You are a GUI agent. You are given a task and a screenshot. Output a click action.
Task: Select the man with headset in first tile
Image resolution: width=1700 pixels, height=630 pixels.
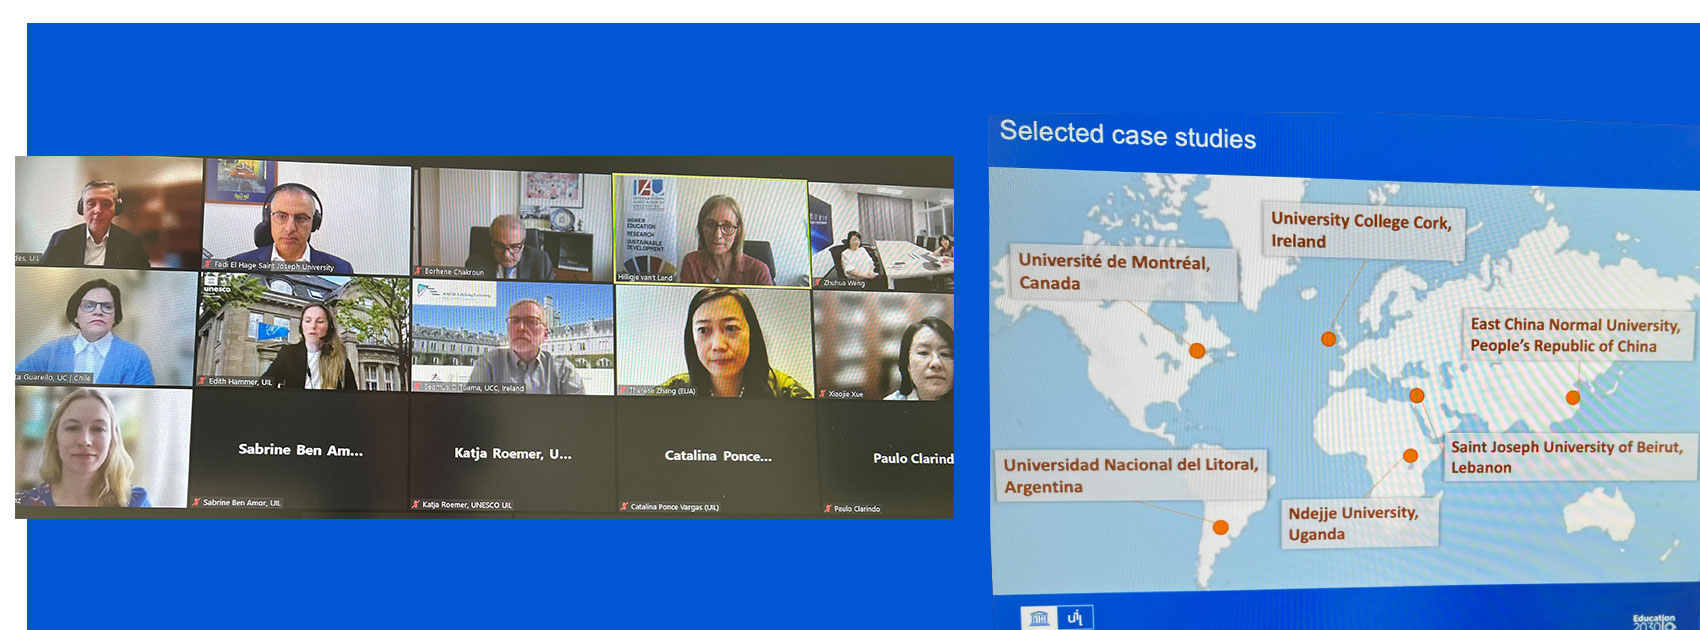[x=108, y=211]
